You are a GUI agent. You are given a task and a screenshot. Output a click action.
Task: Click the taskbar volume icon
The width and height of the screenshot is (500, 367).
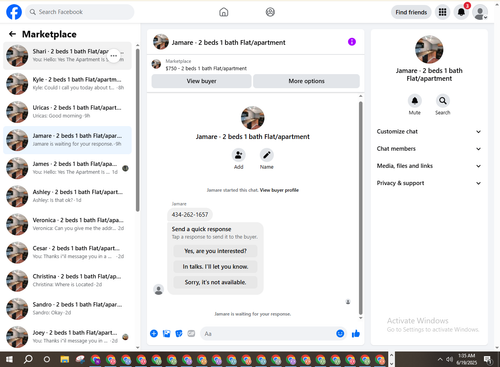click(x=449, y=359)
